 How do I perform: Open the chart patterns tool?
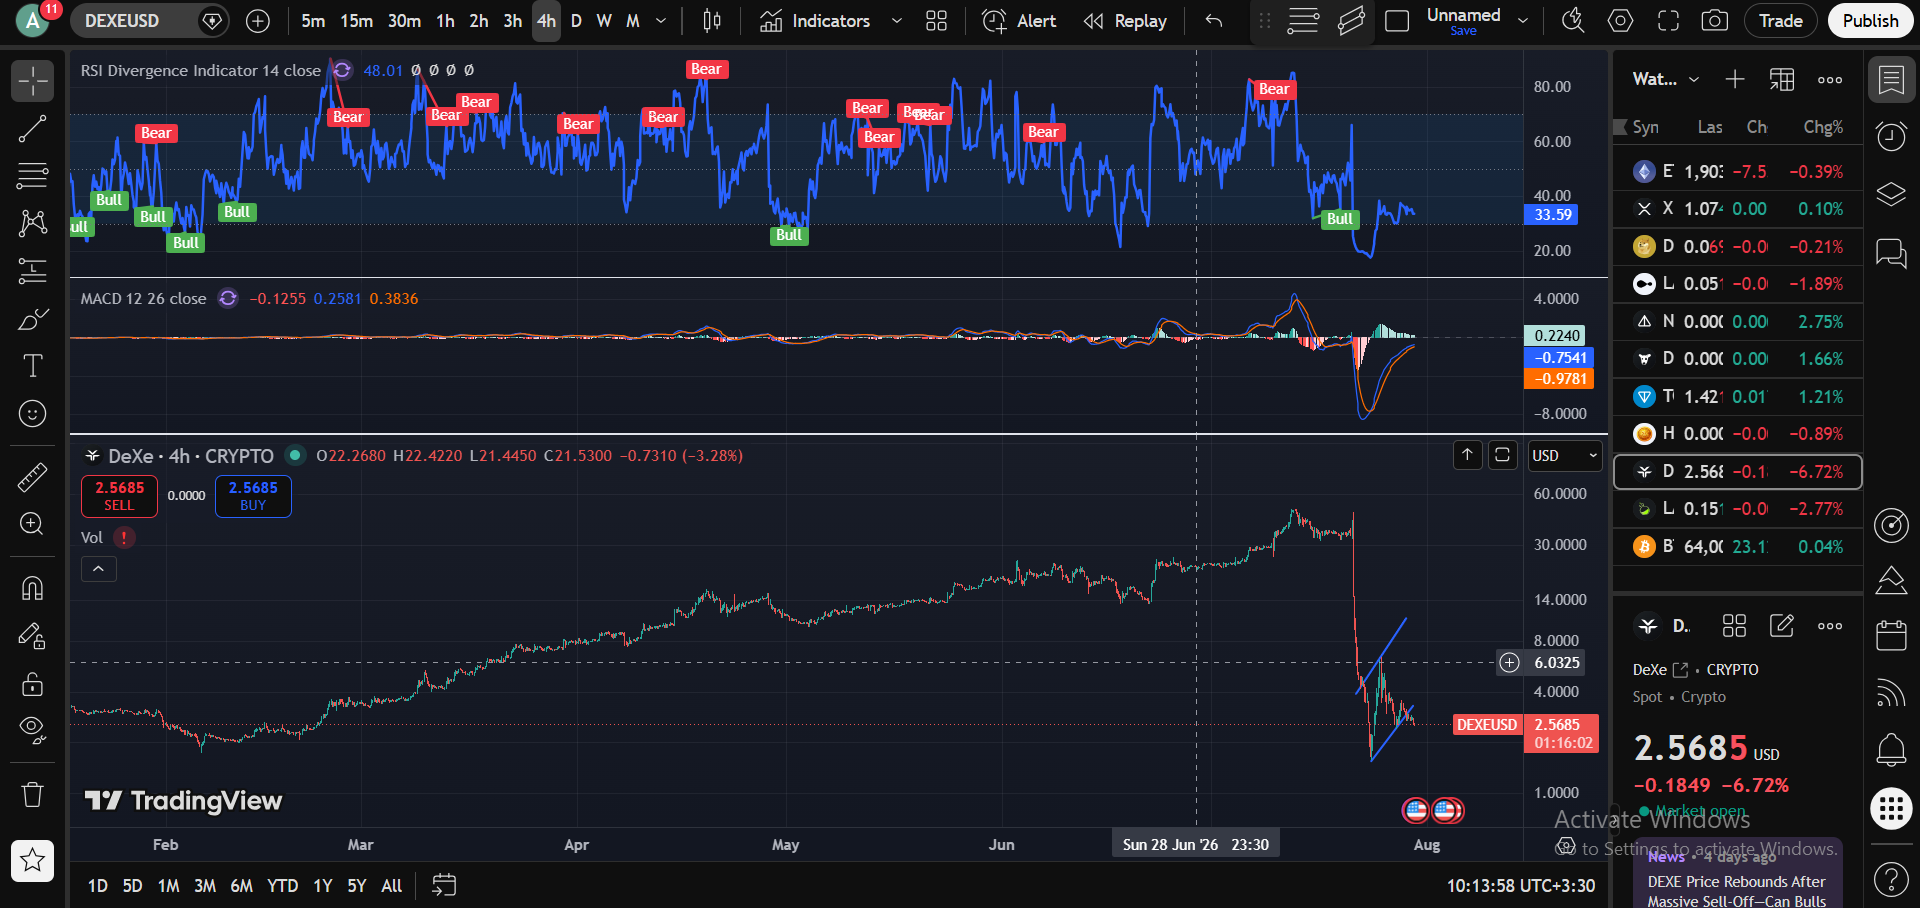click(32, 223)
